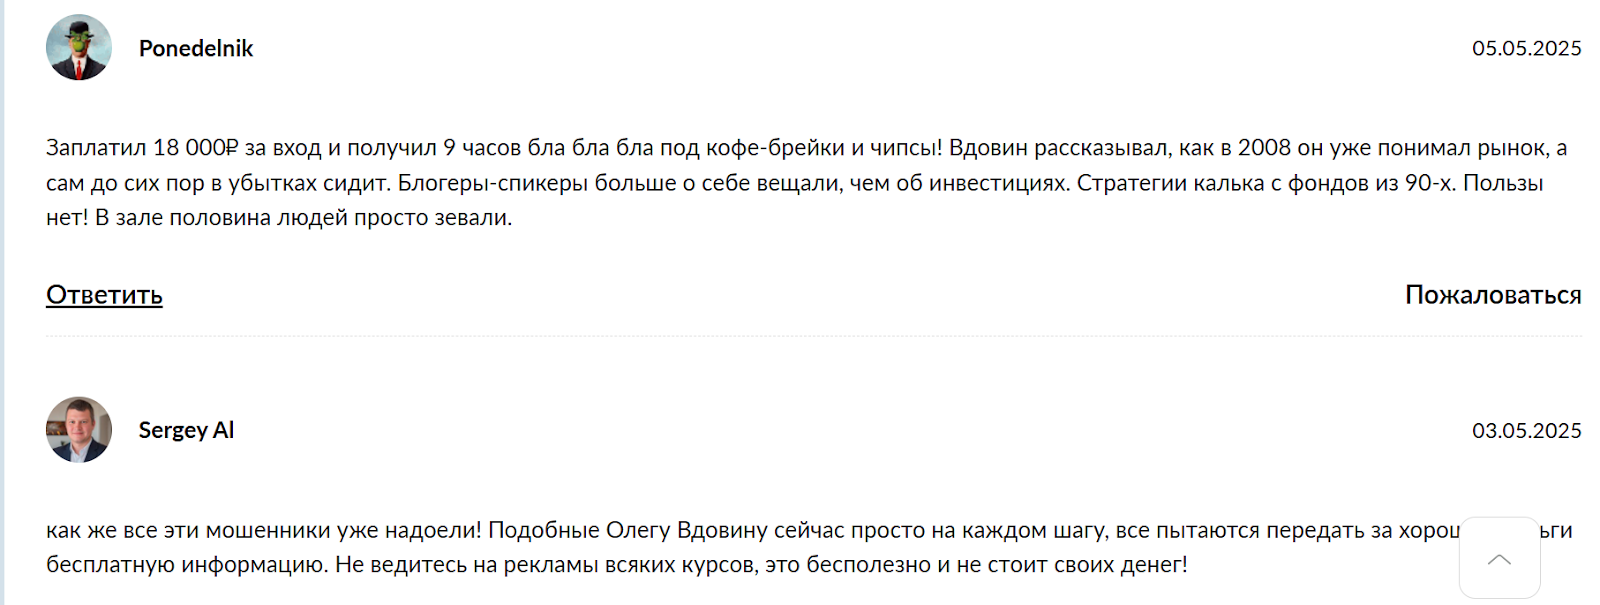Click the Ответить reply link
This screenshot has height=605, width=1600.
pyautogui.click(x=104, y=295)
